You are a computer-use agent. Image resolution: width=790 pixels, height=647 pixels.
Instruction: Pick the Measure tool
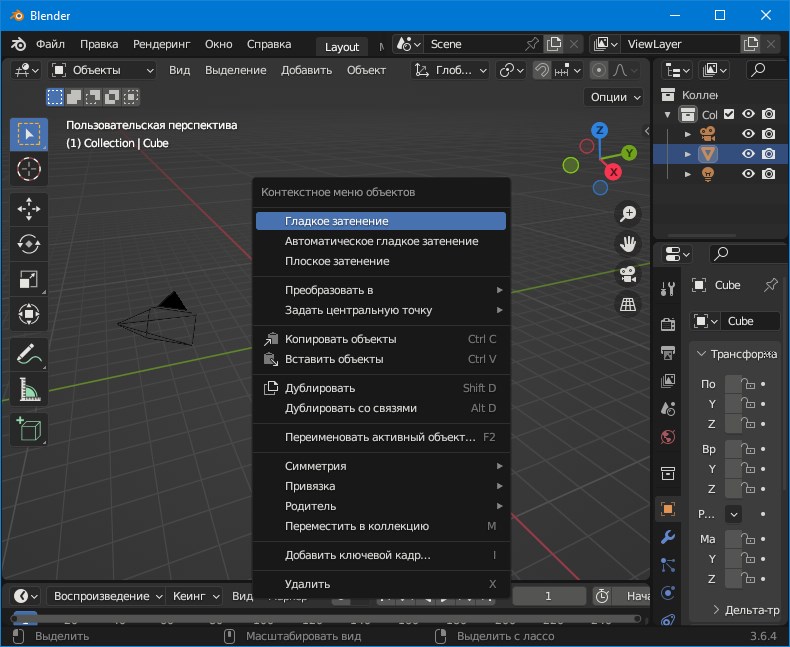pyautogui.click(x=29, y=389)
